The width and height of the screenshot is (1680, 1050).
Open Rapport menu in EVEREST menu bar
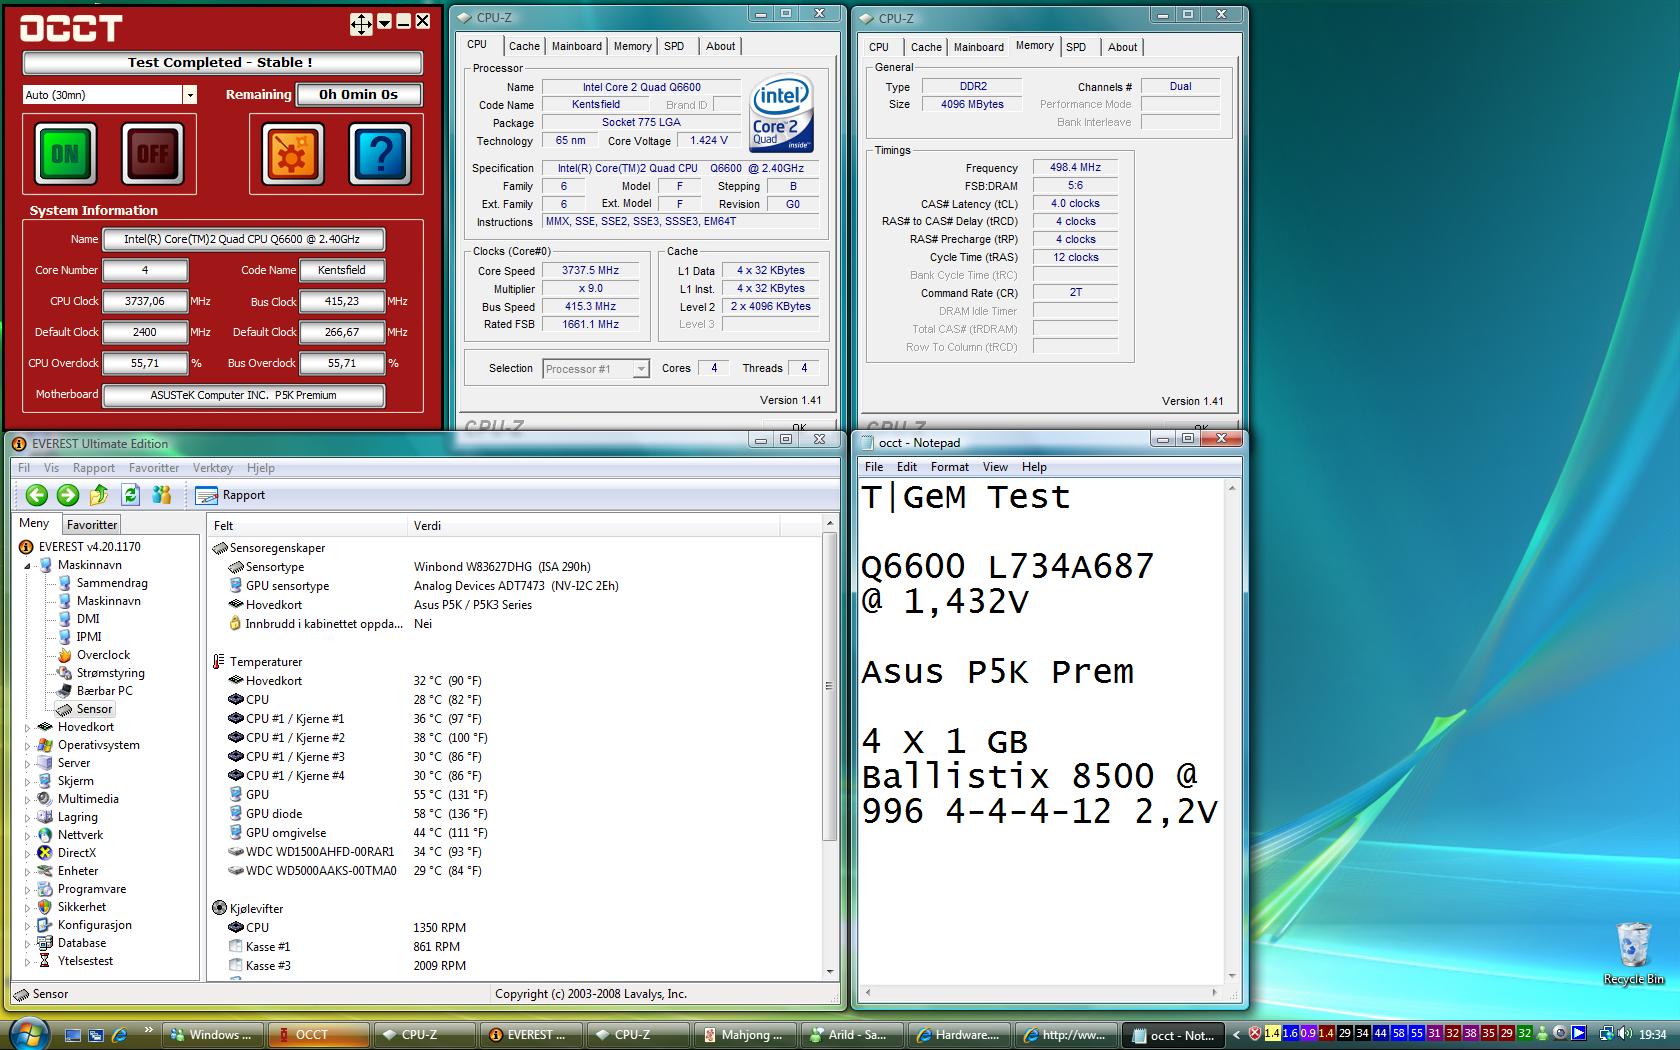(94, 468)
